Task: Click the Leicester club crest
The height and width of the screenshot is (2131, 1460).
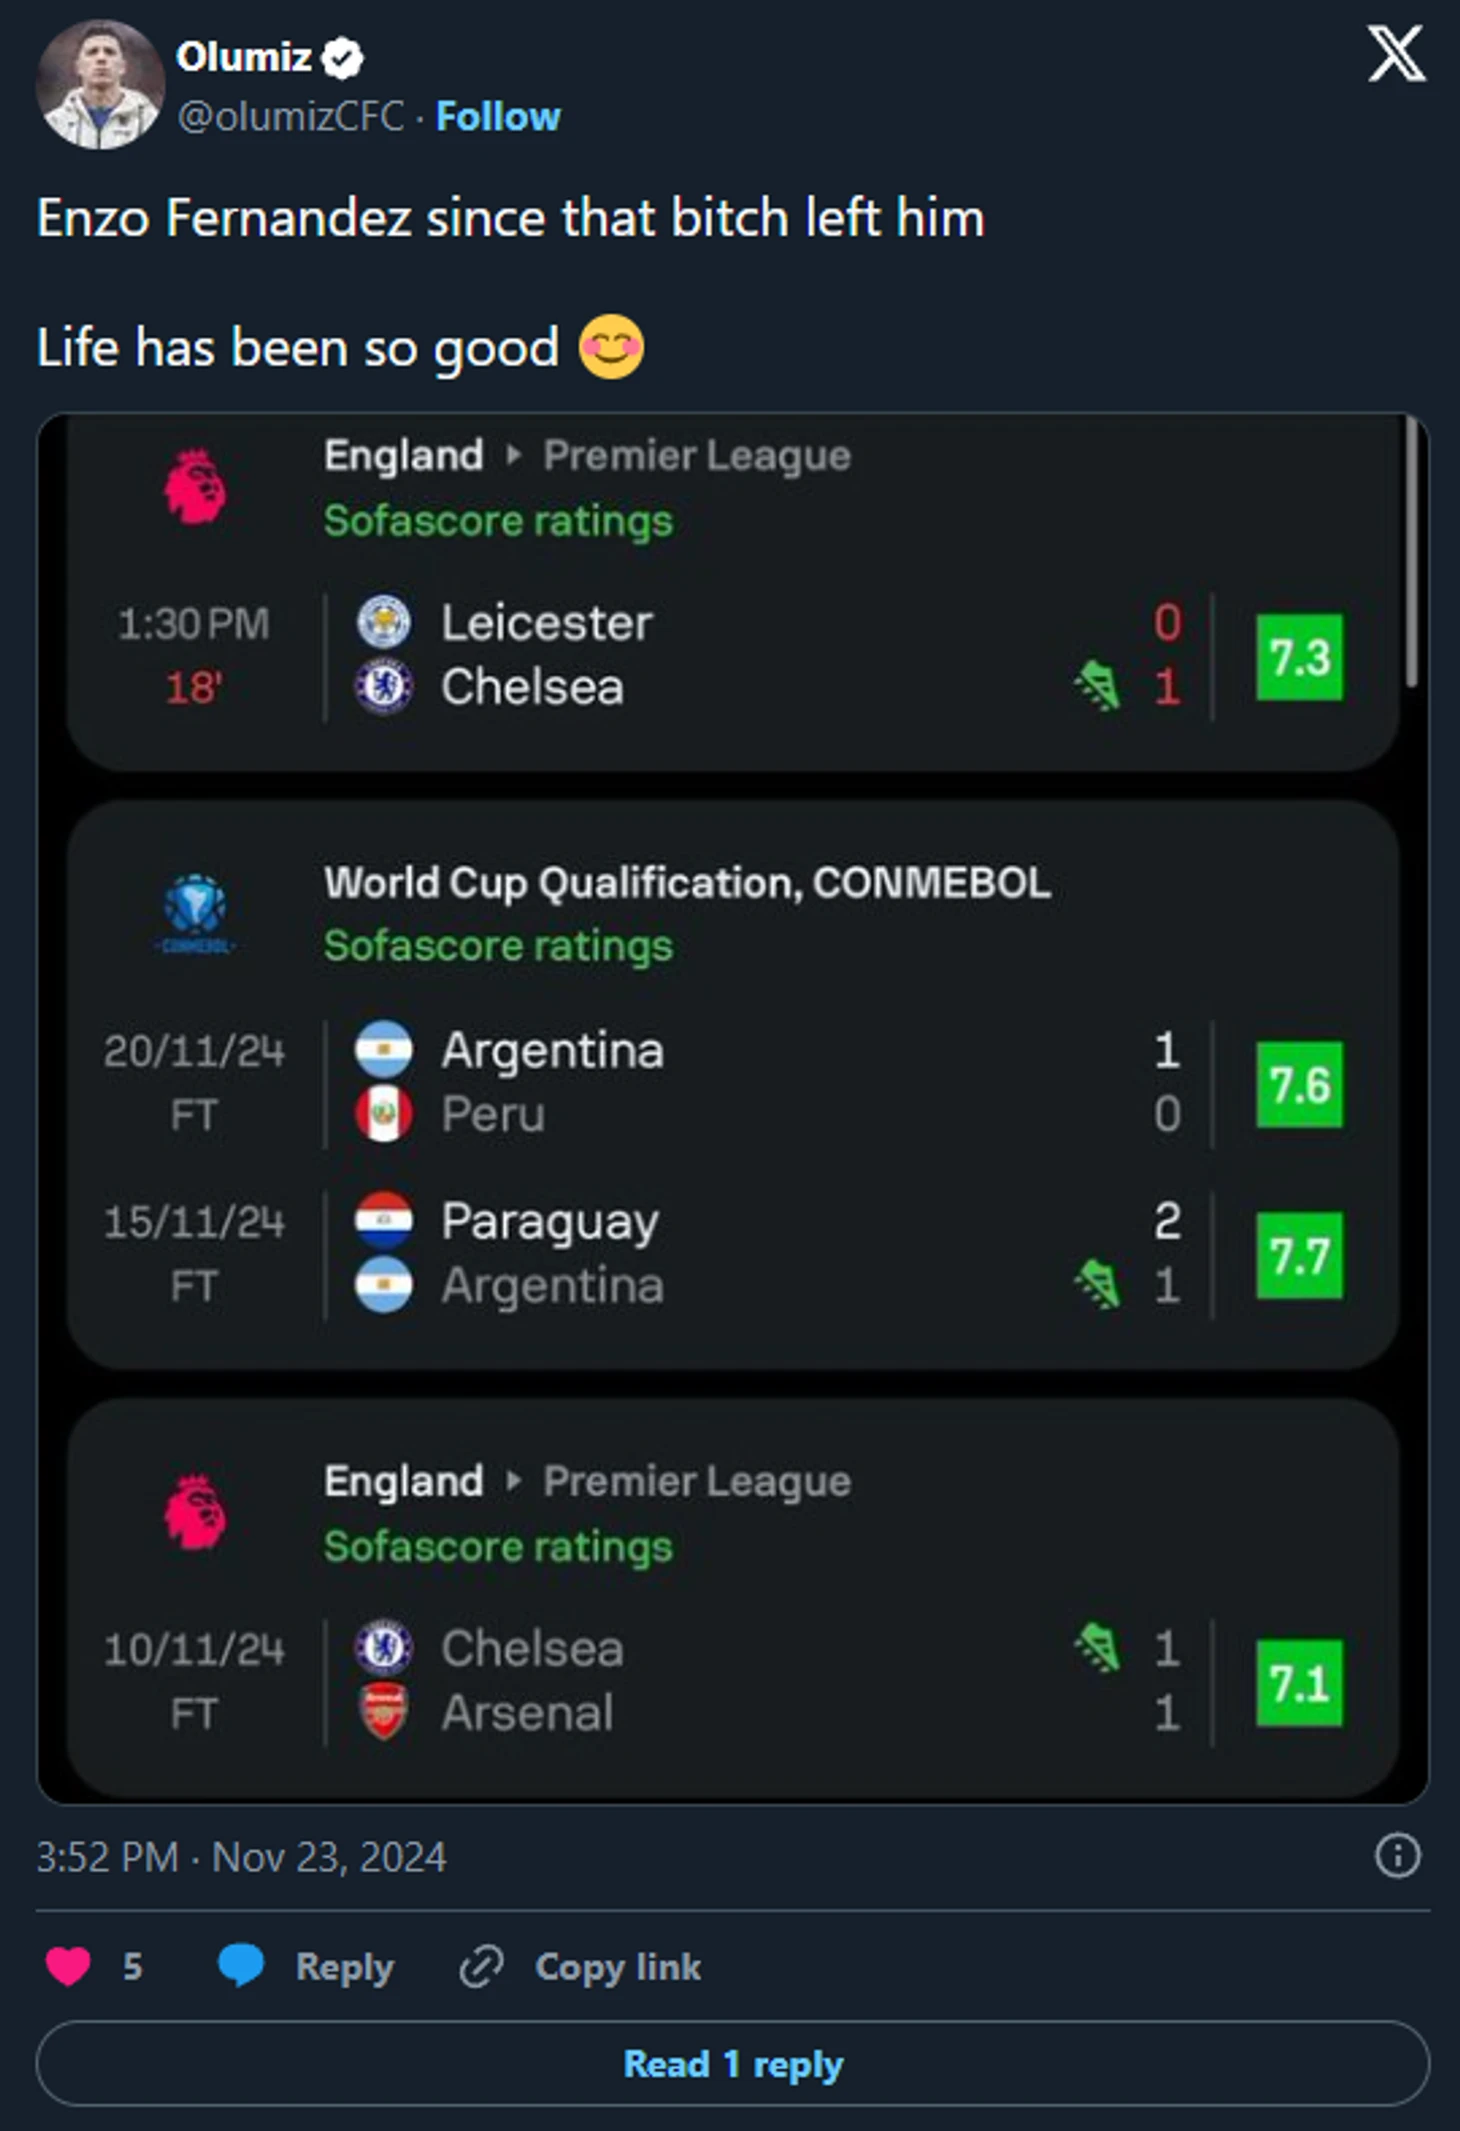Action: tap(384, 622)
